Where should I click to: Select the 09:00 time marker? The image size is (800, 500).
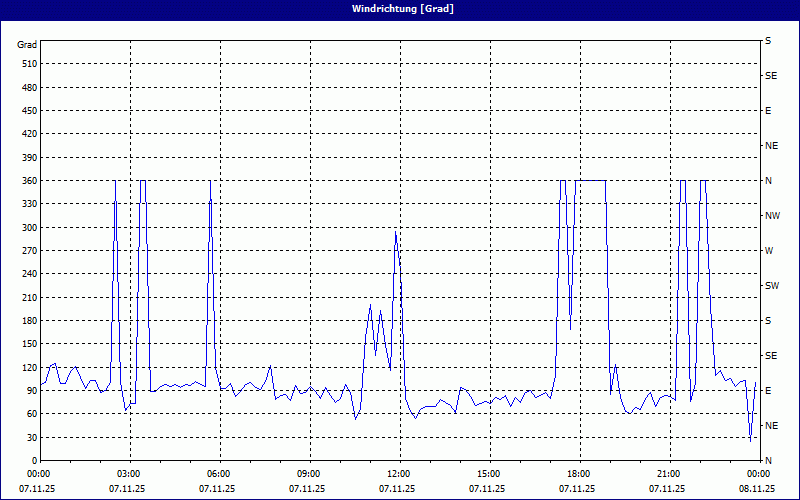[x=309, y=473]
